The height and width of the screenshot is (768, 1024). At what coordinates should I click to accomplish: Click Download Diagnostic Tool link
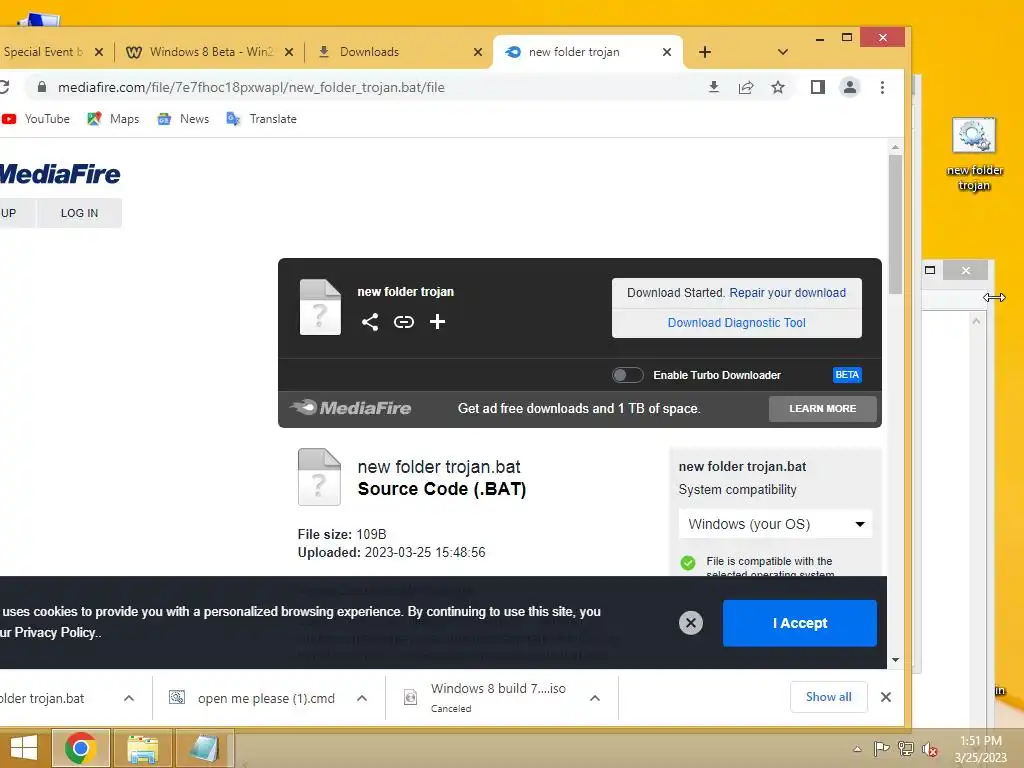click(737, 323)
